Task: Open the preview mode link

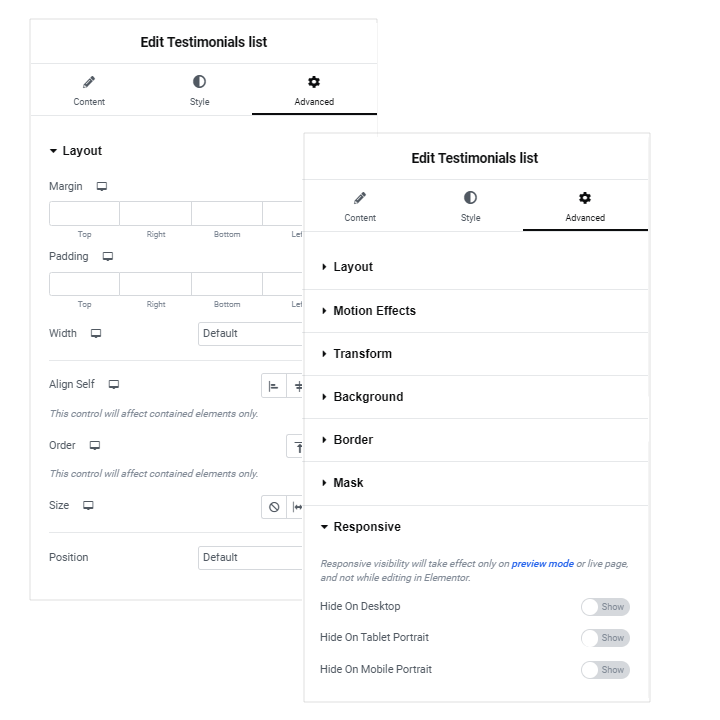Action: (x=542, y=563)
